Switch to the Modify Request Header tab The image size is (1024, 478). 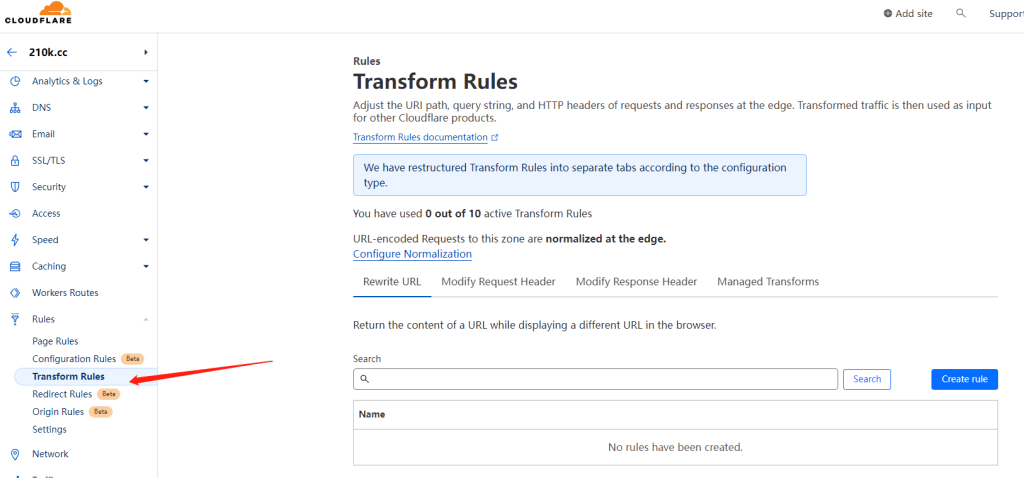point(498,282)
